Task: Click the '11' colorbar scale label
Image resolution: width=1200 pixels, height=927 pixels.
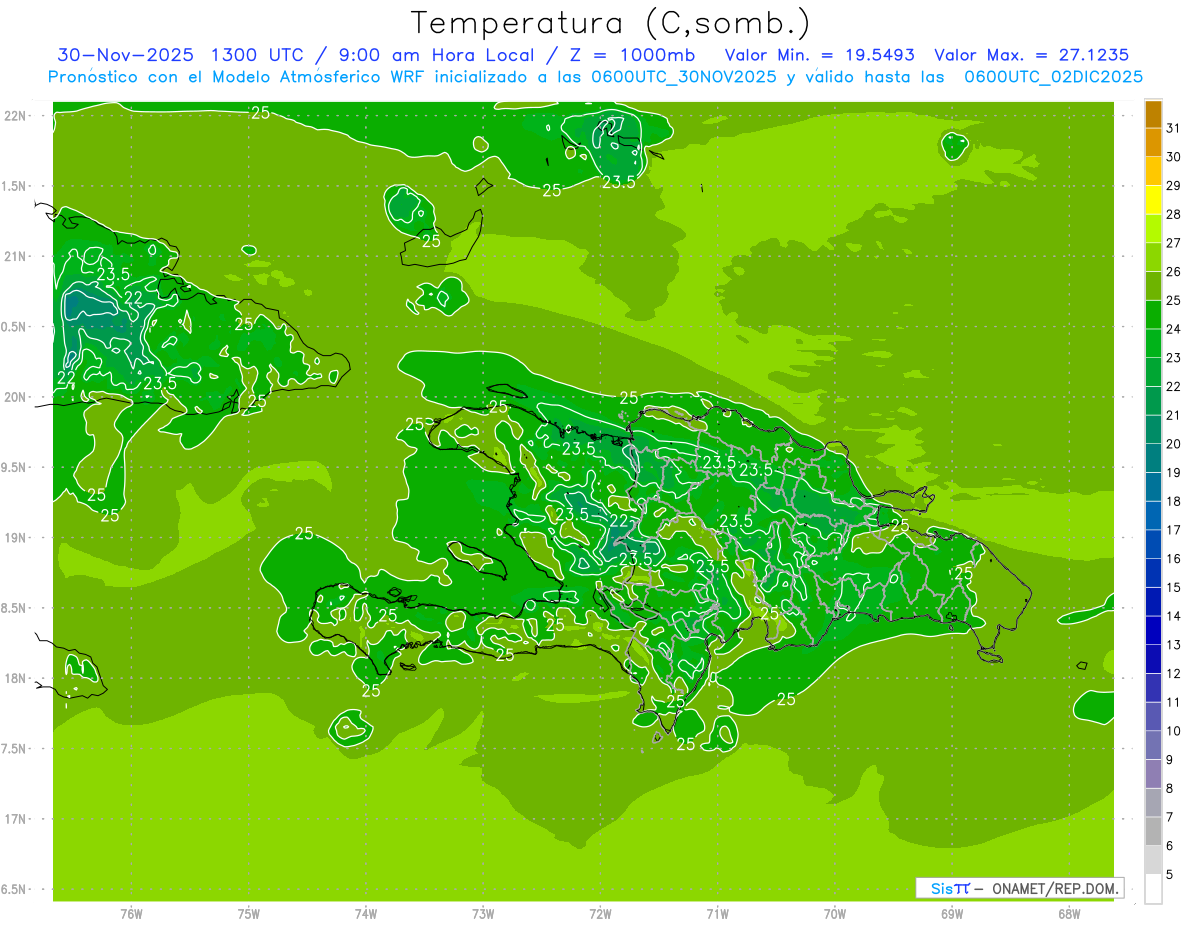Action: tap(1173, 702)
